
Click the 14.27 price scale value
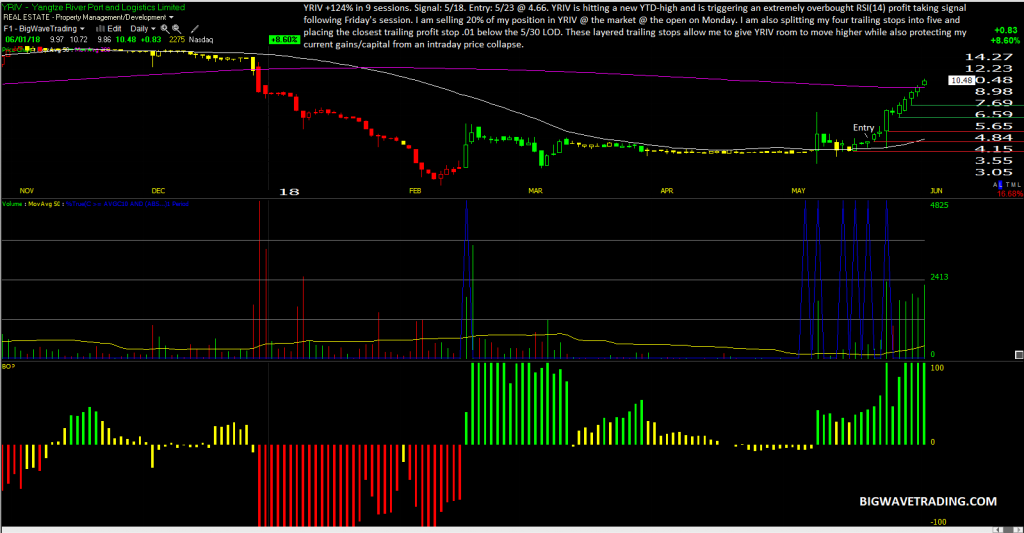tap(989, 57)
